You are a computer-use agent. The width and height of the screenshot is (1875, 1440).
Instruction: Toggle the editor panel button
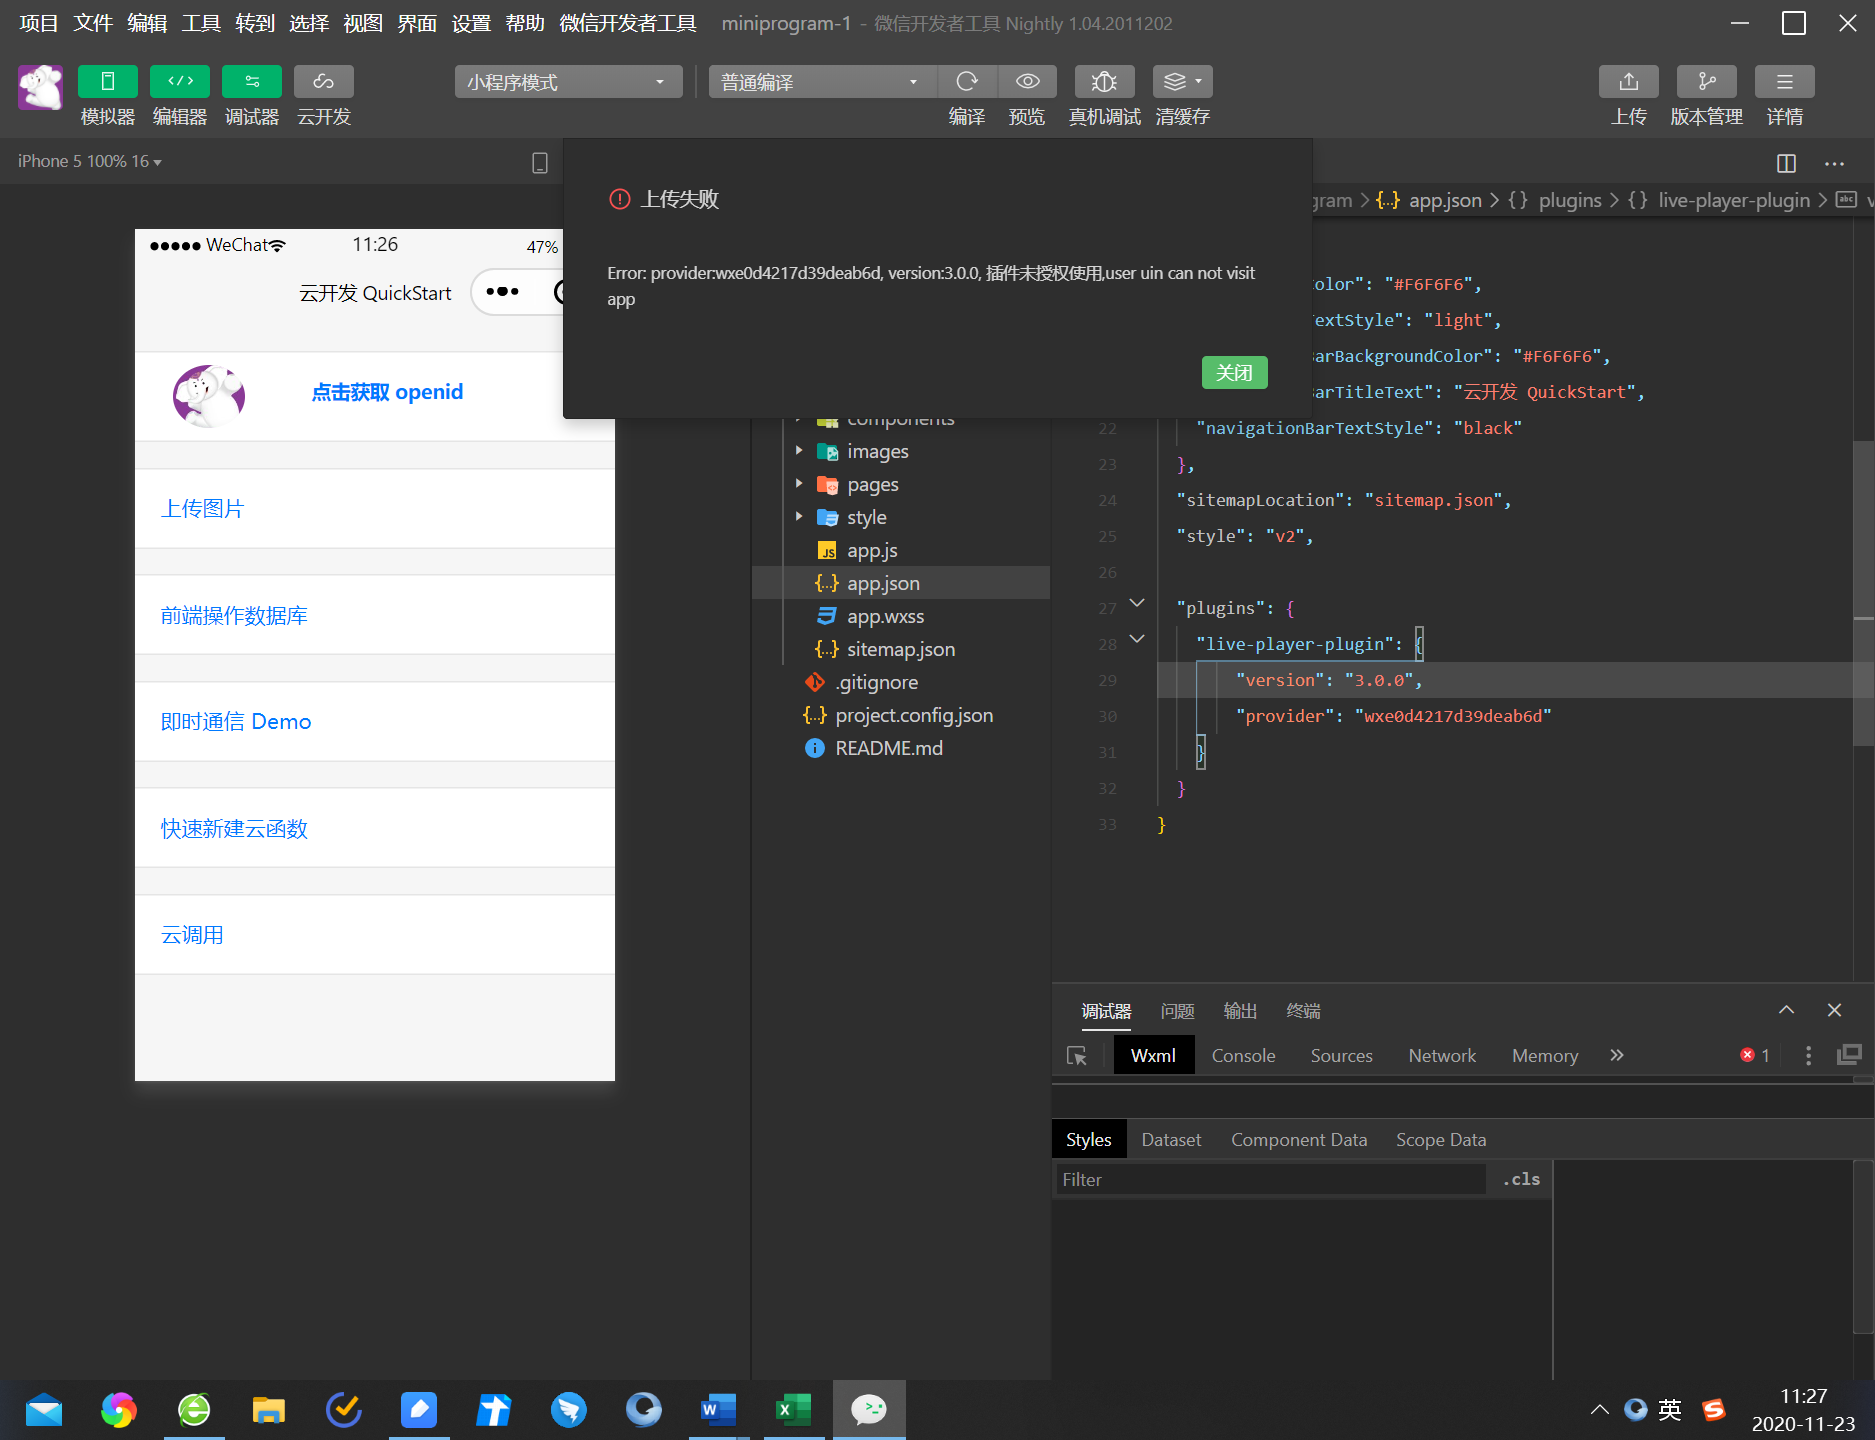coord(180,81)
